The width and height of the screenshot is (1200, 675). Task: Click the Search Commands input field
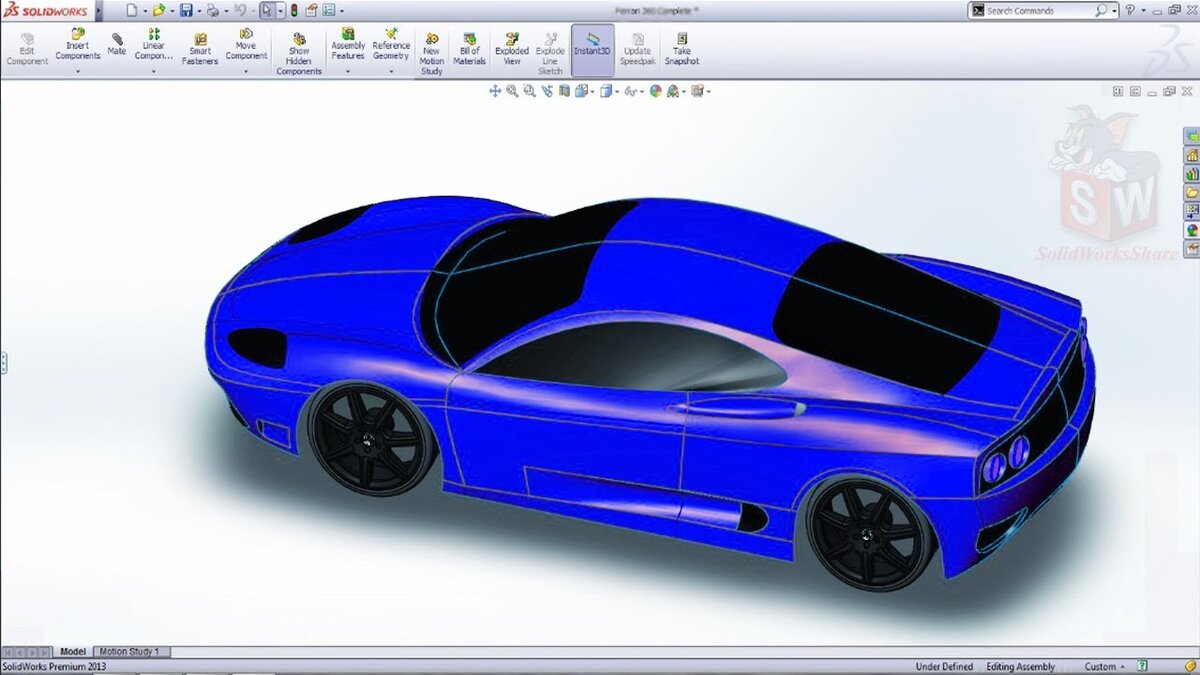pyautogui.click(x=1038, y=10)
